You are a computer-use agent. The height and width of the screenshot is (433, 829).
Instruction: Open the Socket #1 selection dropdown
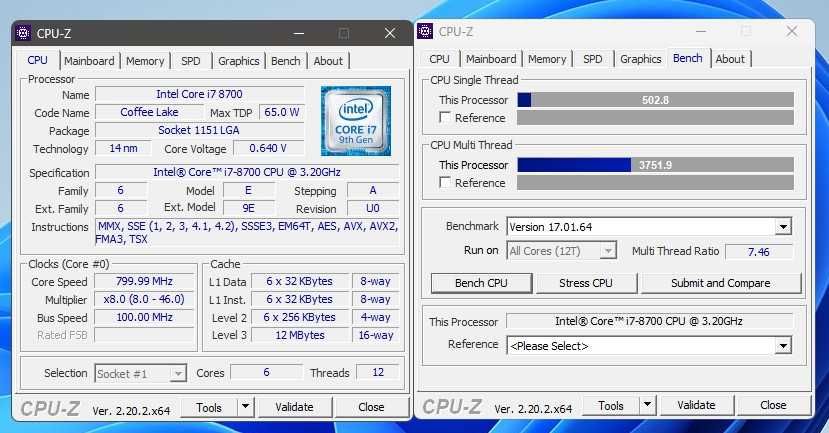178,374
